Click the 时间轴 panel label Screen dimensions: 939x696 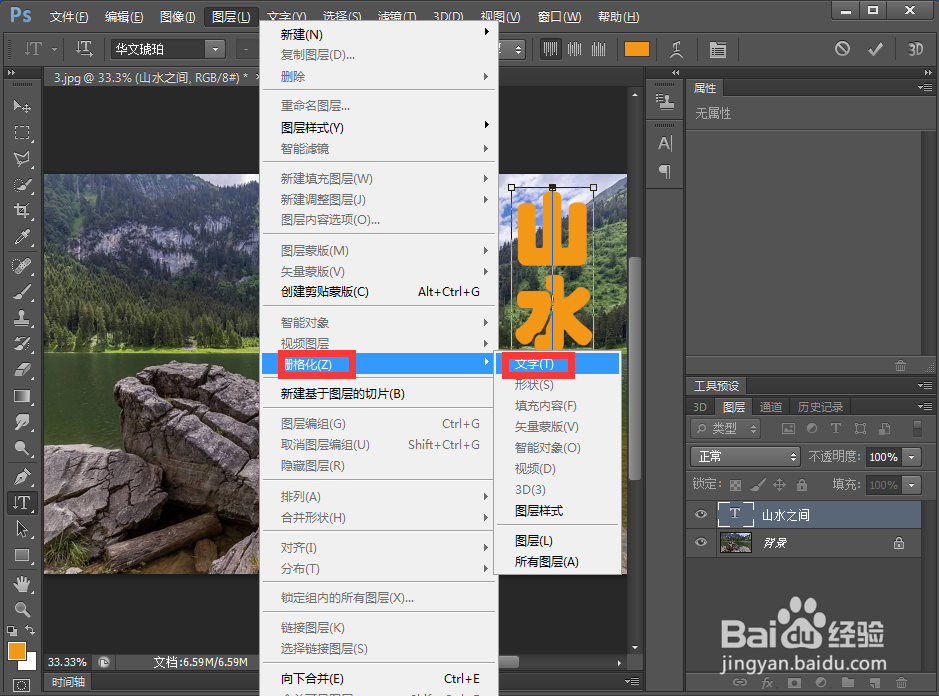click(68, 682)
